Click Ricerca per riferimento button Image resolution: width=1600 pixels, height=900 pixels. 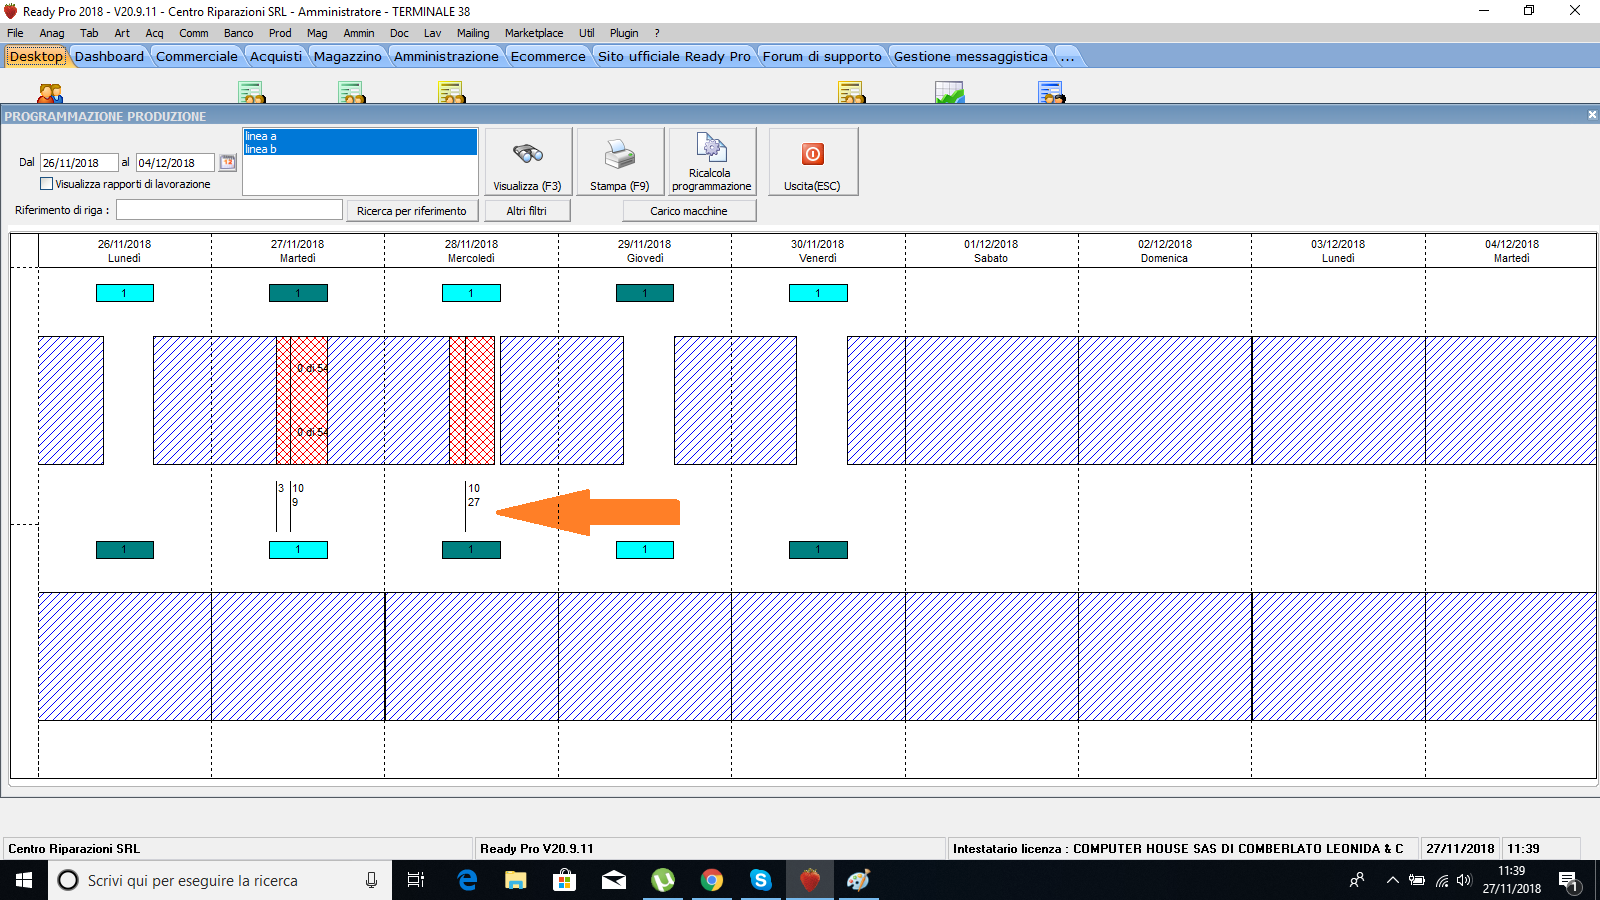pos(412,211)
